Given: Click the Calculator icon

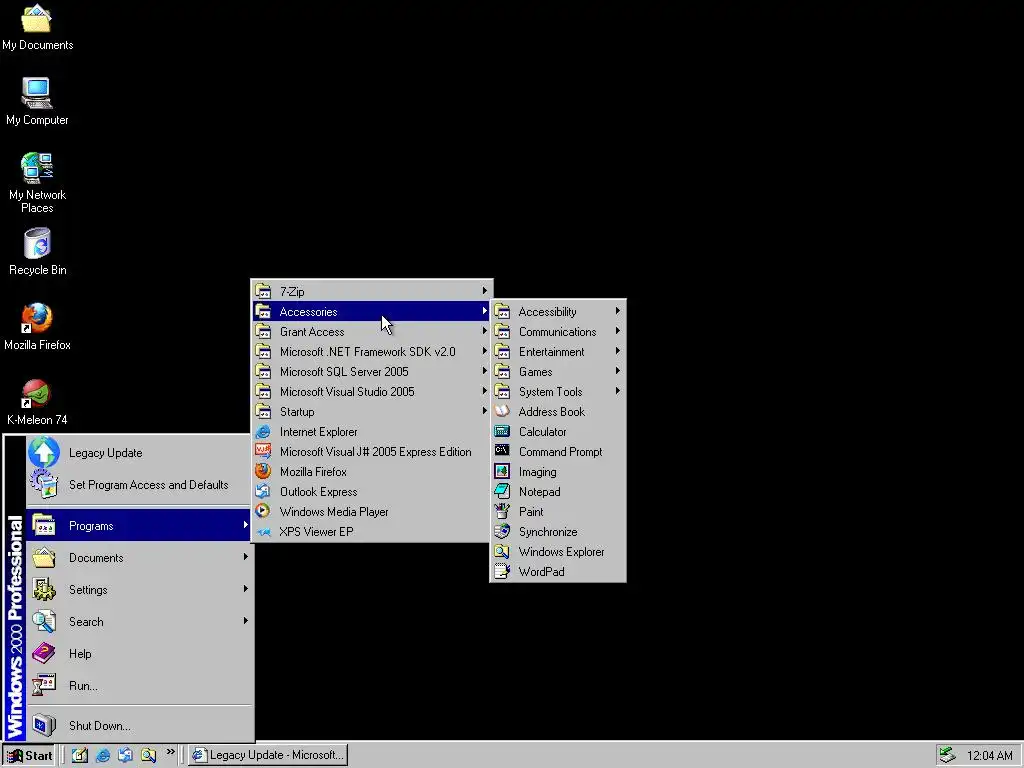Looking at the screenshot, I should coord(502,432).
